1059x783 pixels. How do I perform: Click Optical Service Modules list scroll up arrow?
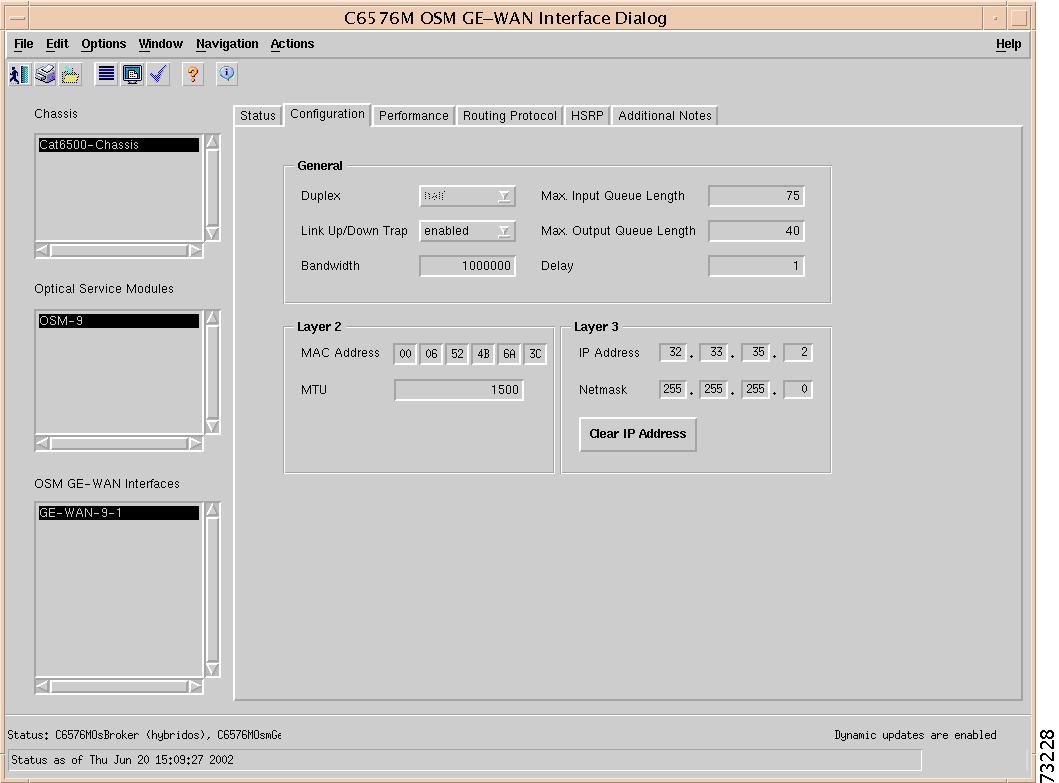212,318
